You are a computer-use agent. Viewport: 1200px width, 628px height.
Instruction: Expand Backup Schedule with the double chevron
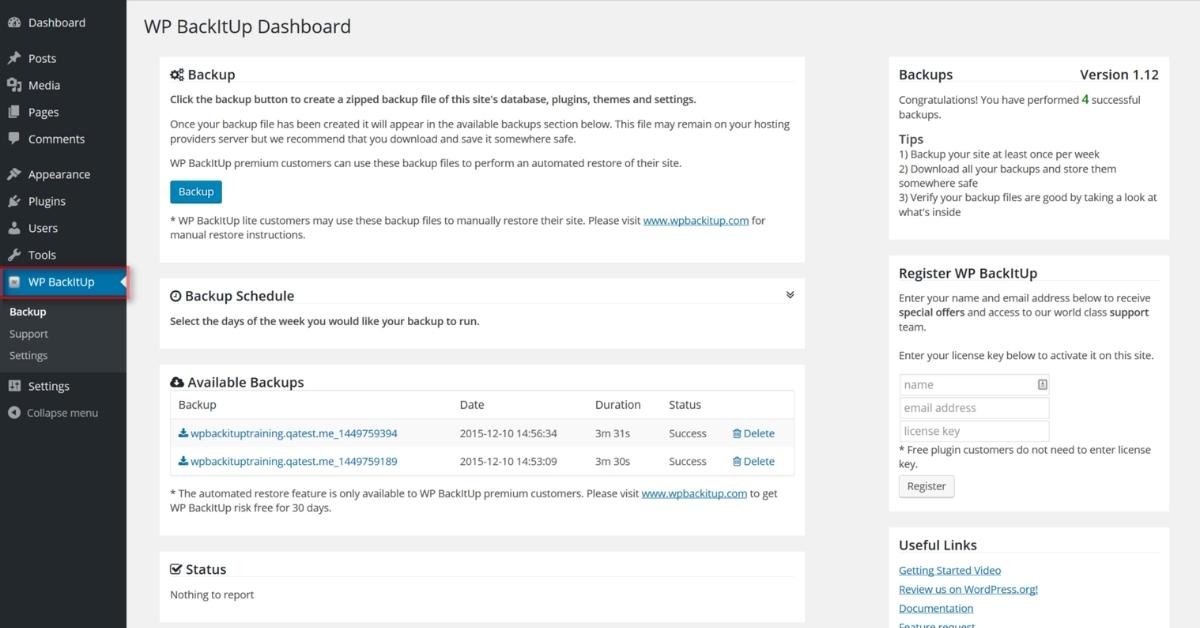click(x=789, y=294)
